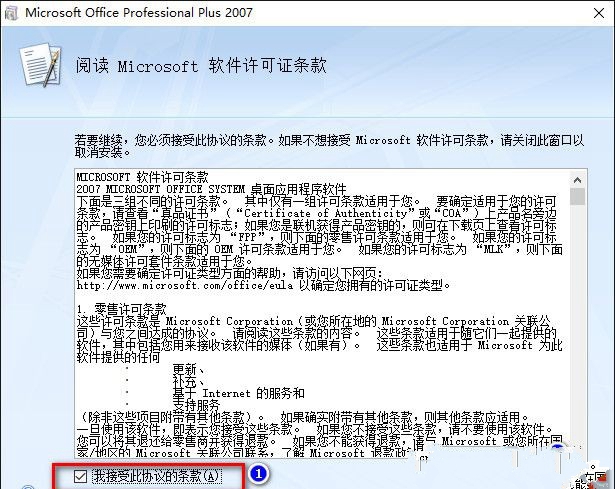Click the '1. 零售许可条款' heading line
The image size is (615, 489).
click(122, 309)
